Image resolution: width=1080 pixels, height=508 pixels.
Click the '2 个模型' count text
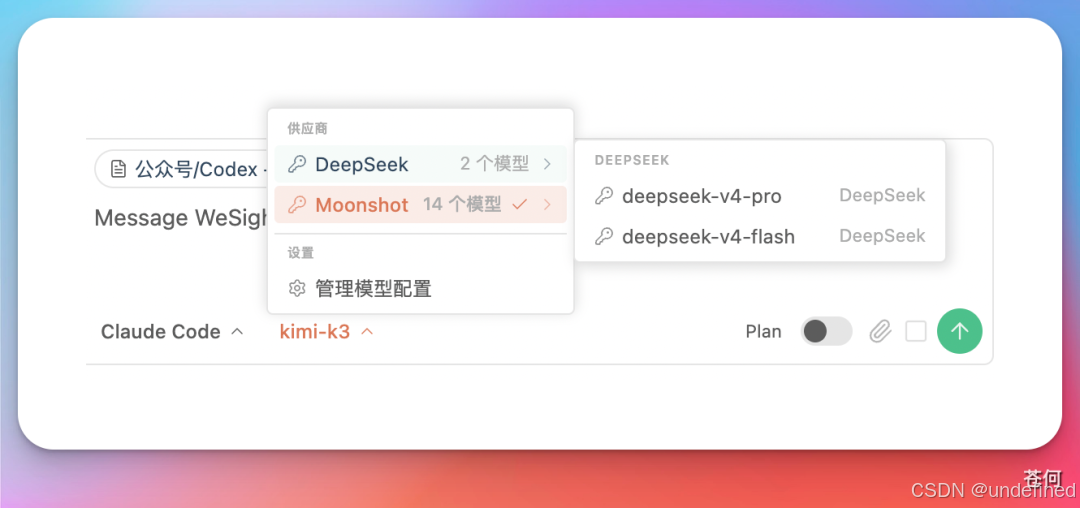pos(495,164)
